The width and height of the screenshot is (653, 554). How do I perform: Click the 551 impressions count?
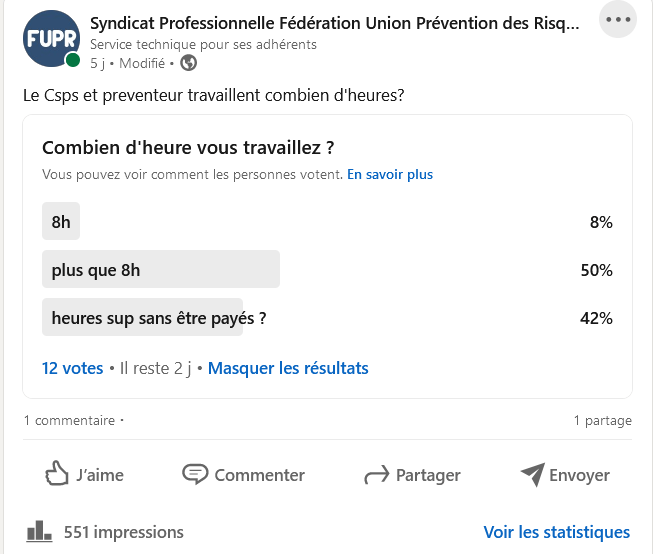tap(124, 532)
